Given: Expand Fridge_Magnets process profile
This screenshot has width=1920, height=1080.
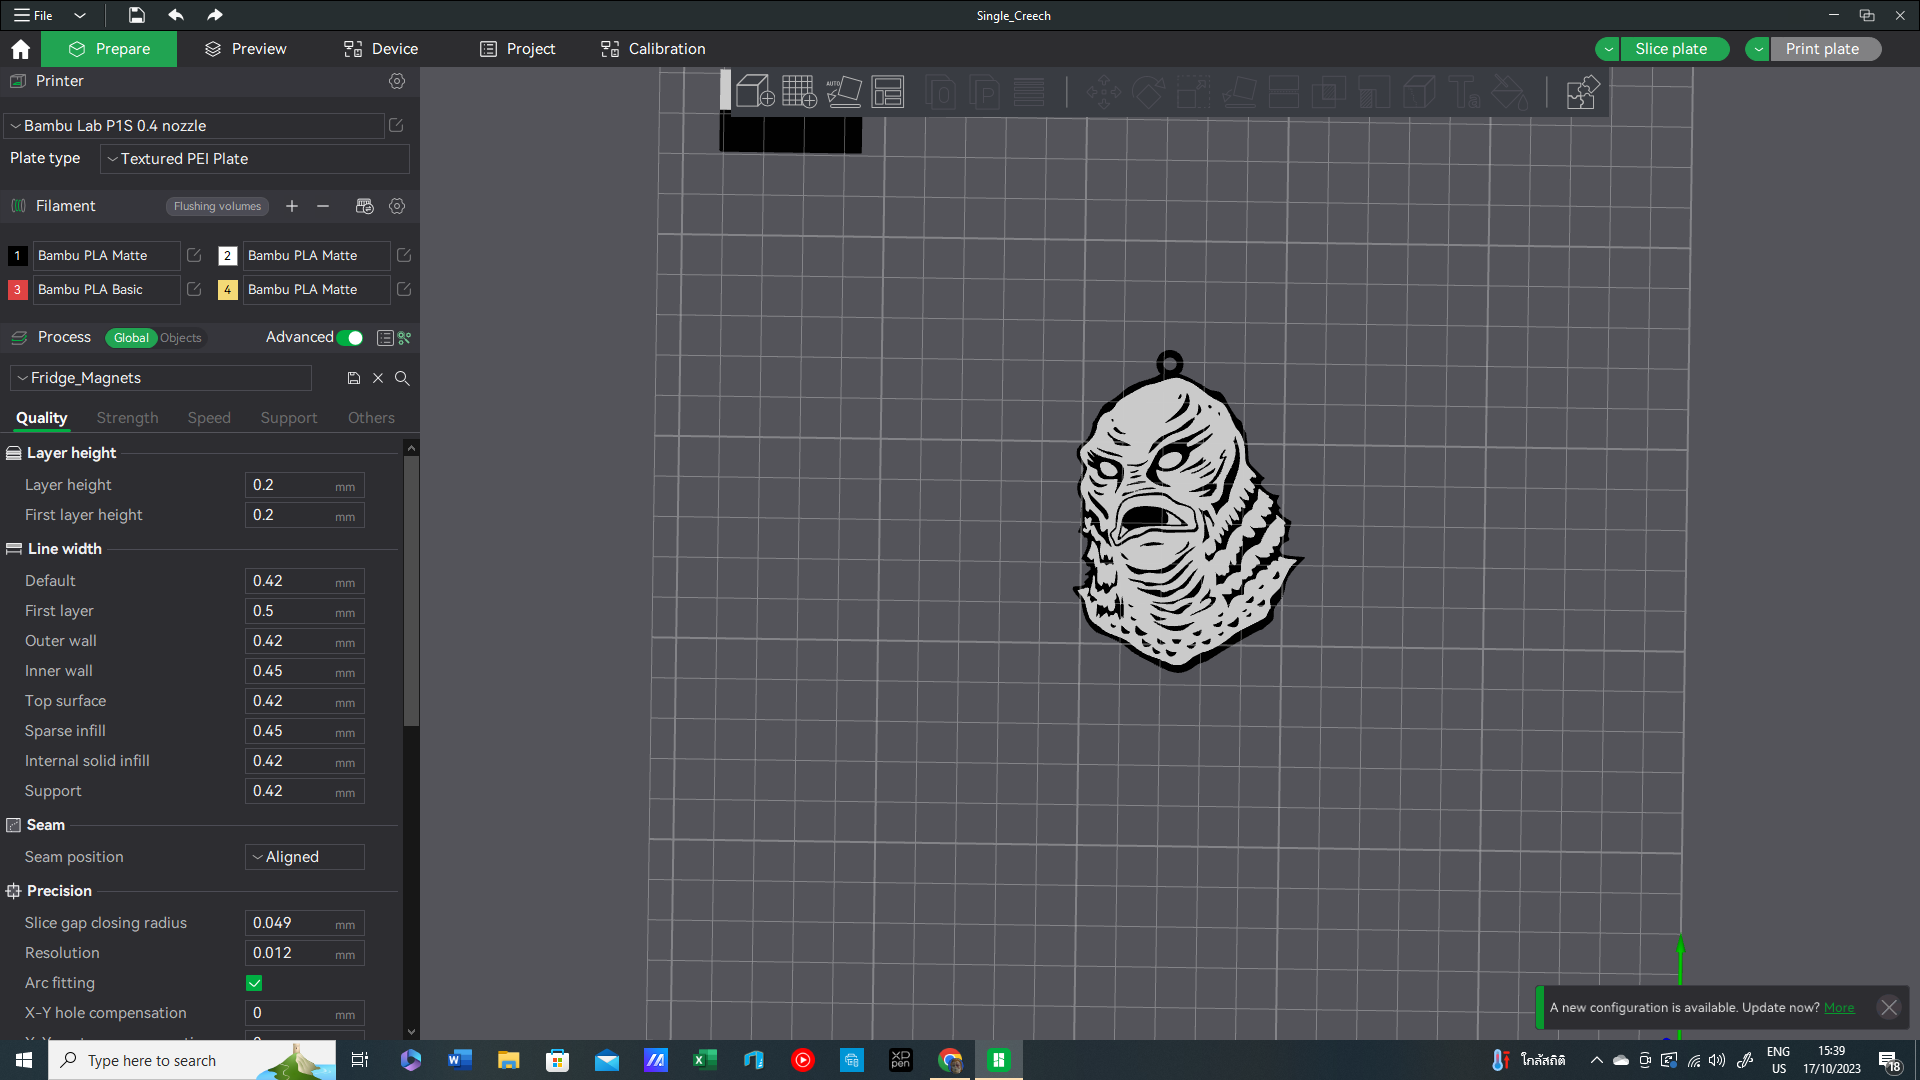Looking at the screenshot, I should pyautogui.click(x=22, y=378).
